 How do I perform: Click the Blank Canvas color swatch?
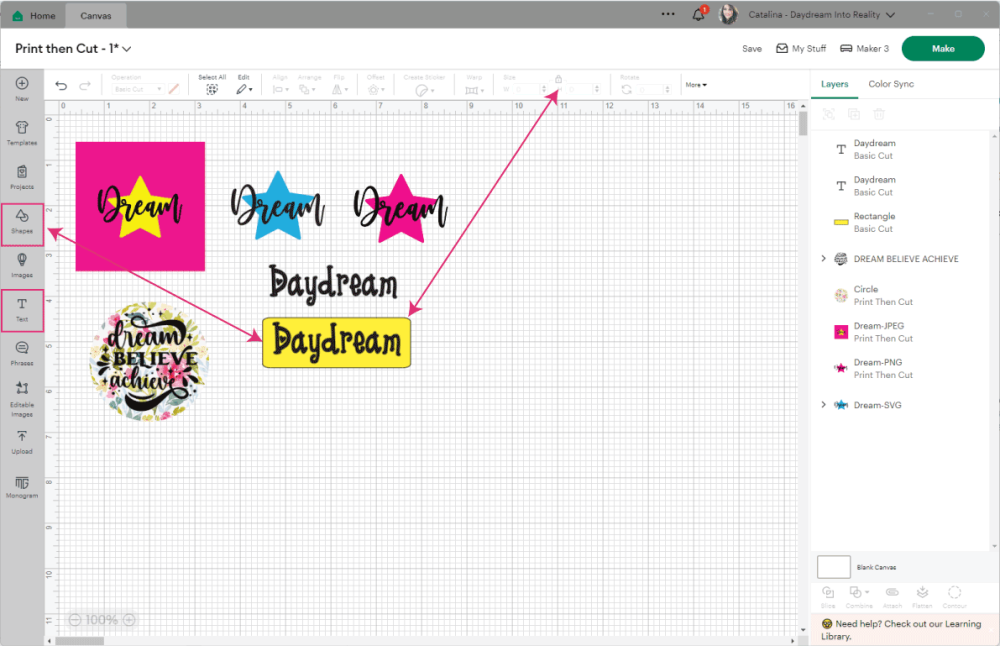pyautogui.click(x=834, y=567)
